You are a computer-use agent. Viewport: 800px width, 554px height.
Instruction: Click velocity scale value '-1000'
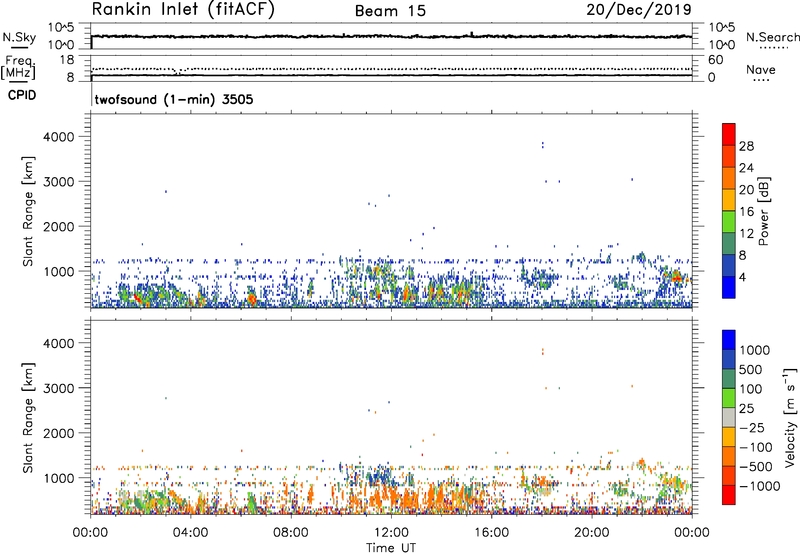click(x=760, y=486)
